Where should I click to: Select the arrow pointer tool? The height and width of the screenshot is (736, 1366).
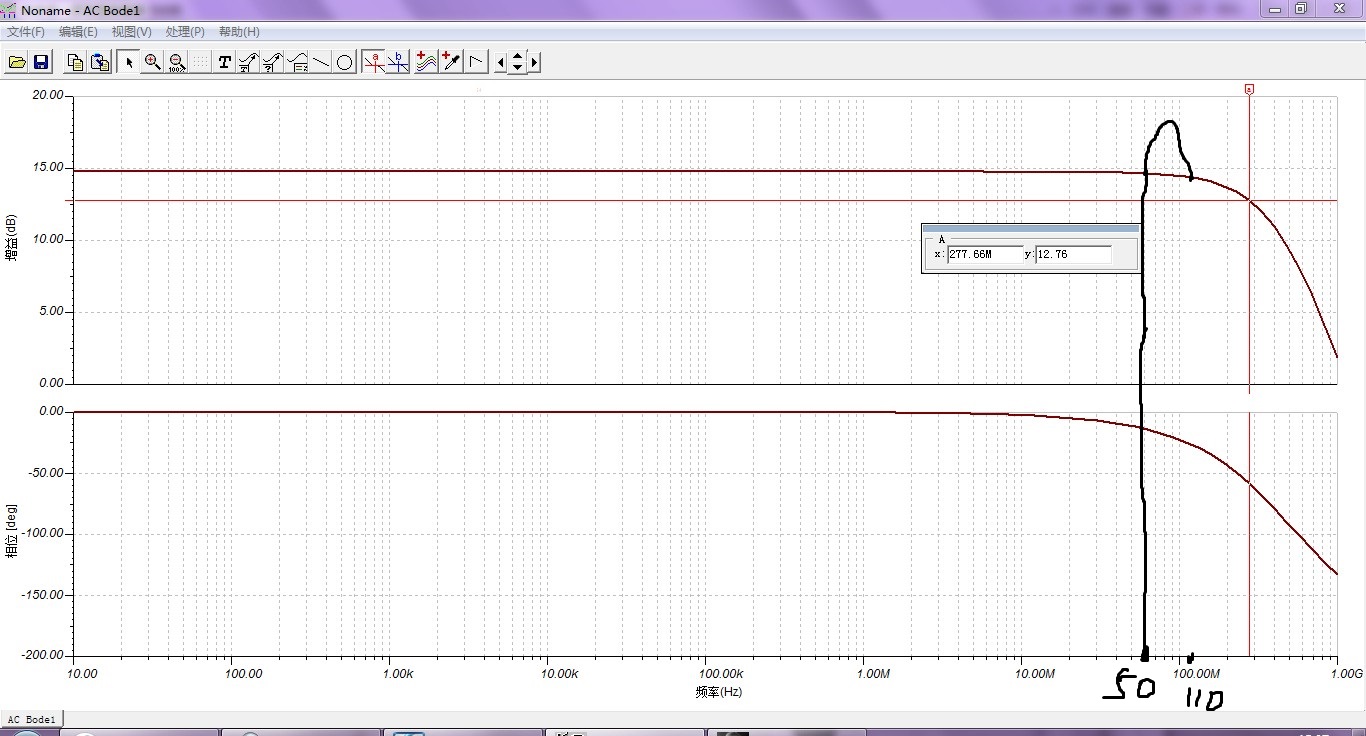(128, 62)
